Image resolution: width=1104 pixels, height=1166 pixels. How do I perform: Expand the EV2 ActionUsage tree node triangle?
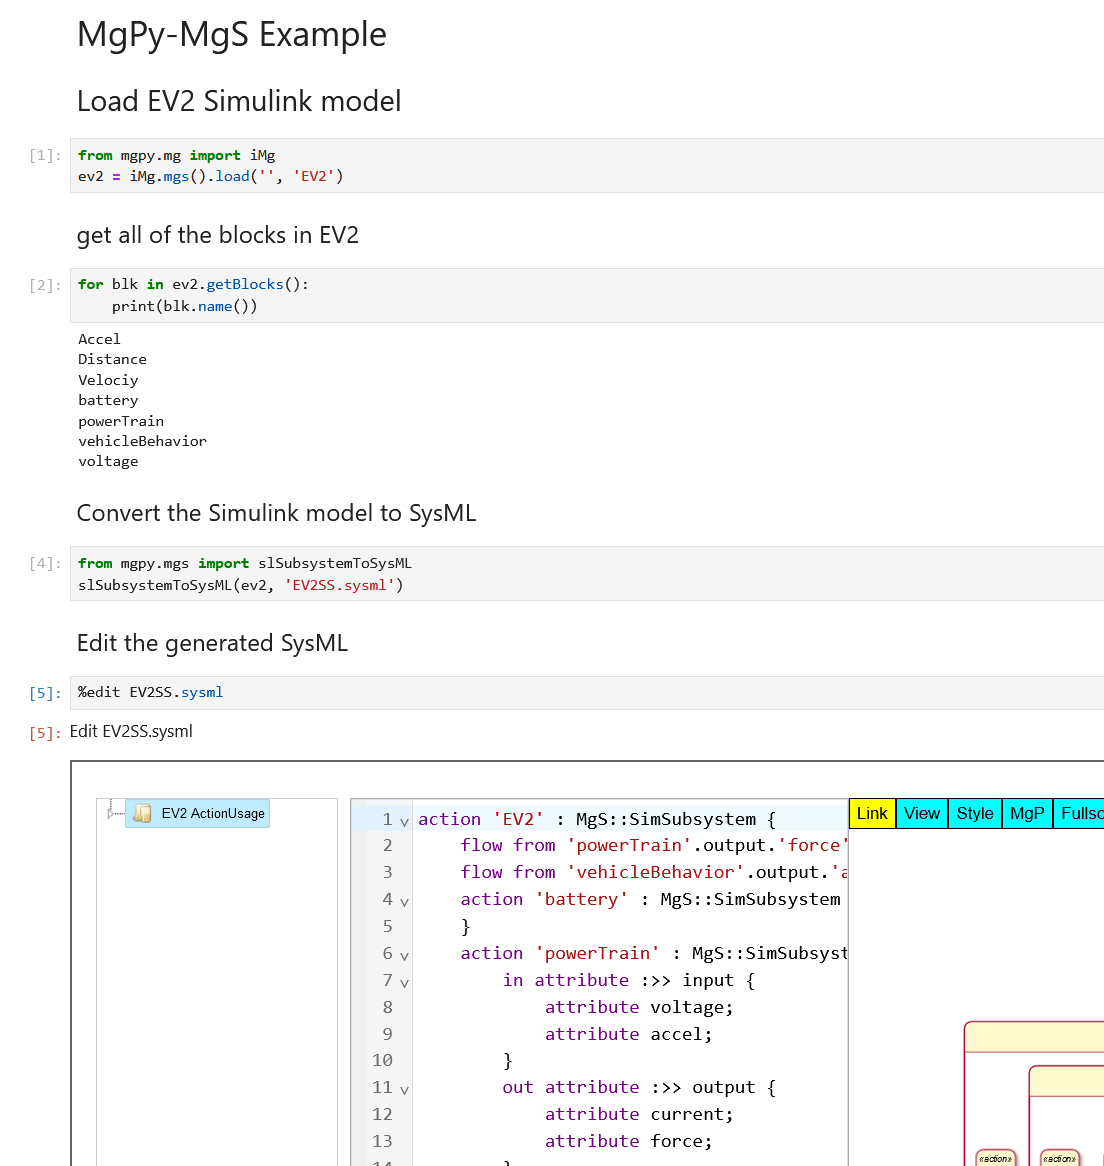click(110, 813)
